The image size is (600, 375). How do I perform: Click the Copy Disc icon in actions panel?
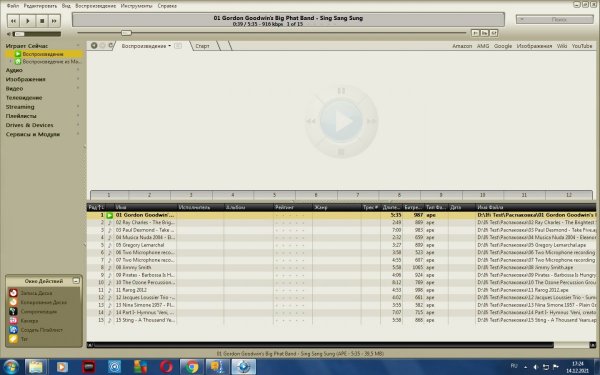click(13, 302)
